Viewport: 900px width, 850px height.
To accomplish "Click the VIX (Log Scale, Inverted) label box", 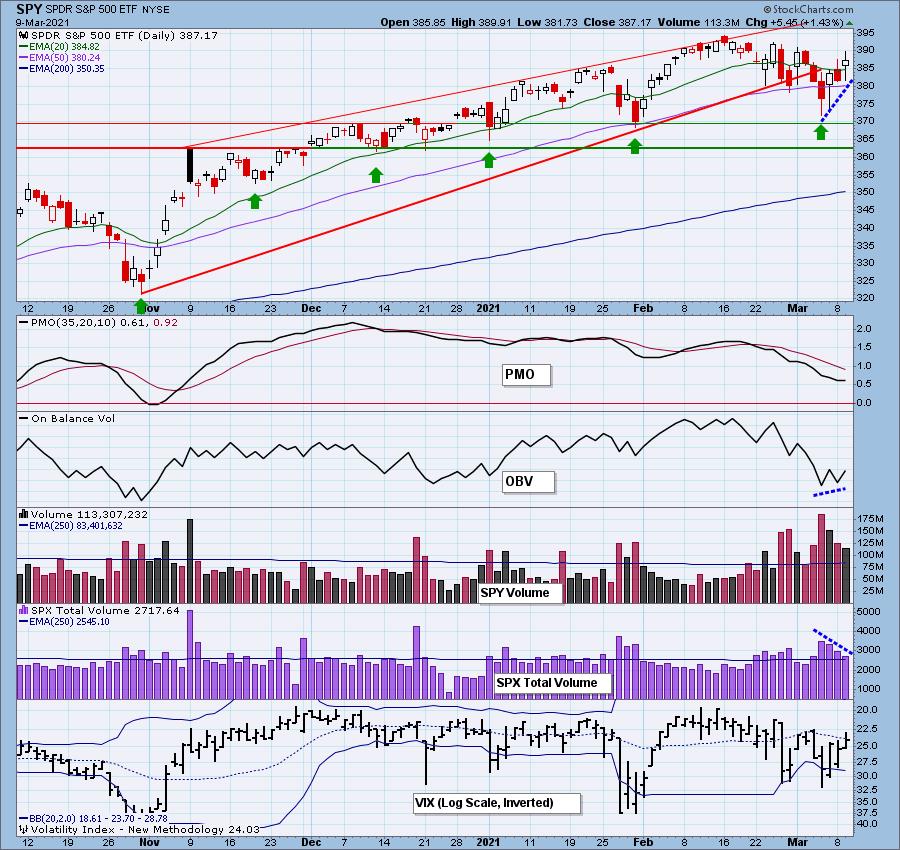I will (x=496, y=804).
